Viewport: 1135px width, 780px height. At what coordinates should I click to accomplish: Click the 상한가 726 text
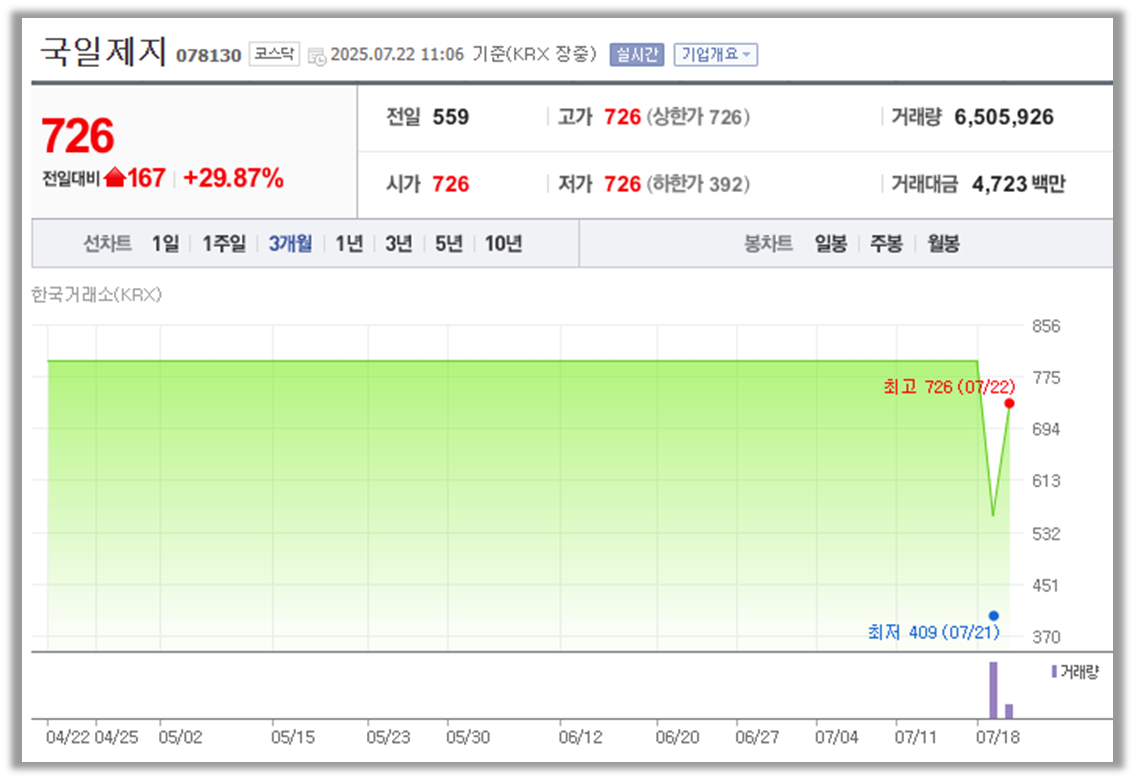[698, 116]
